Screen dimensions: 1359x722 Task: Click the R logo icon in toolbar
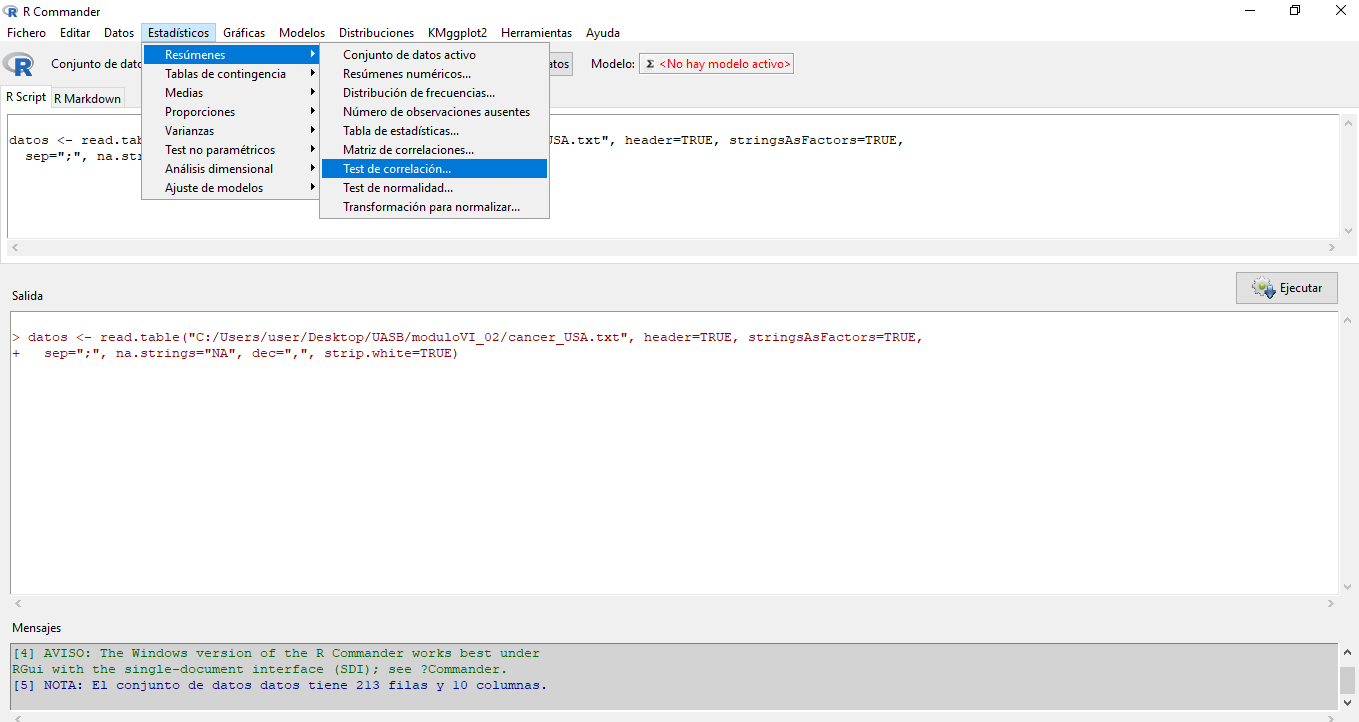[x=18, y=64]
